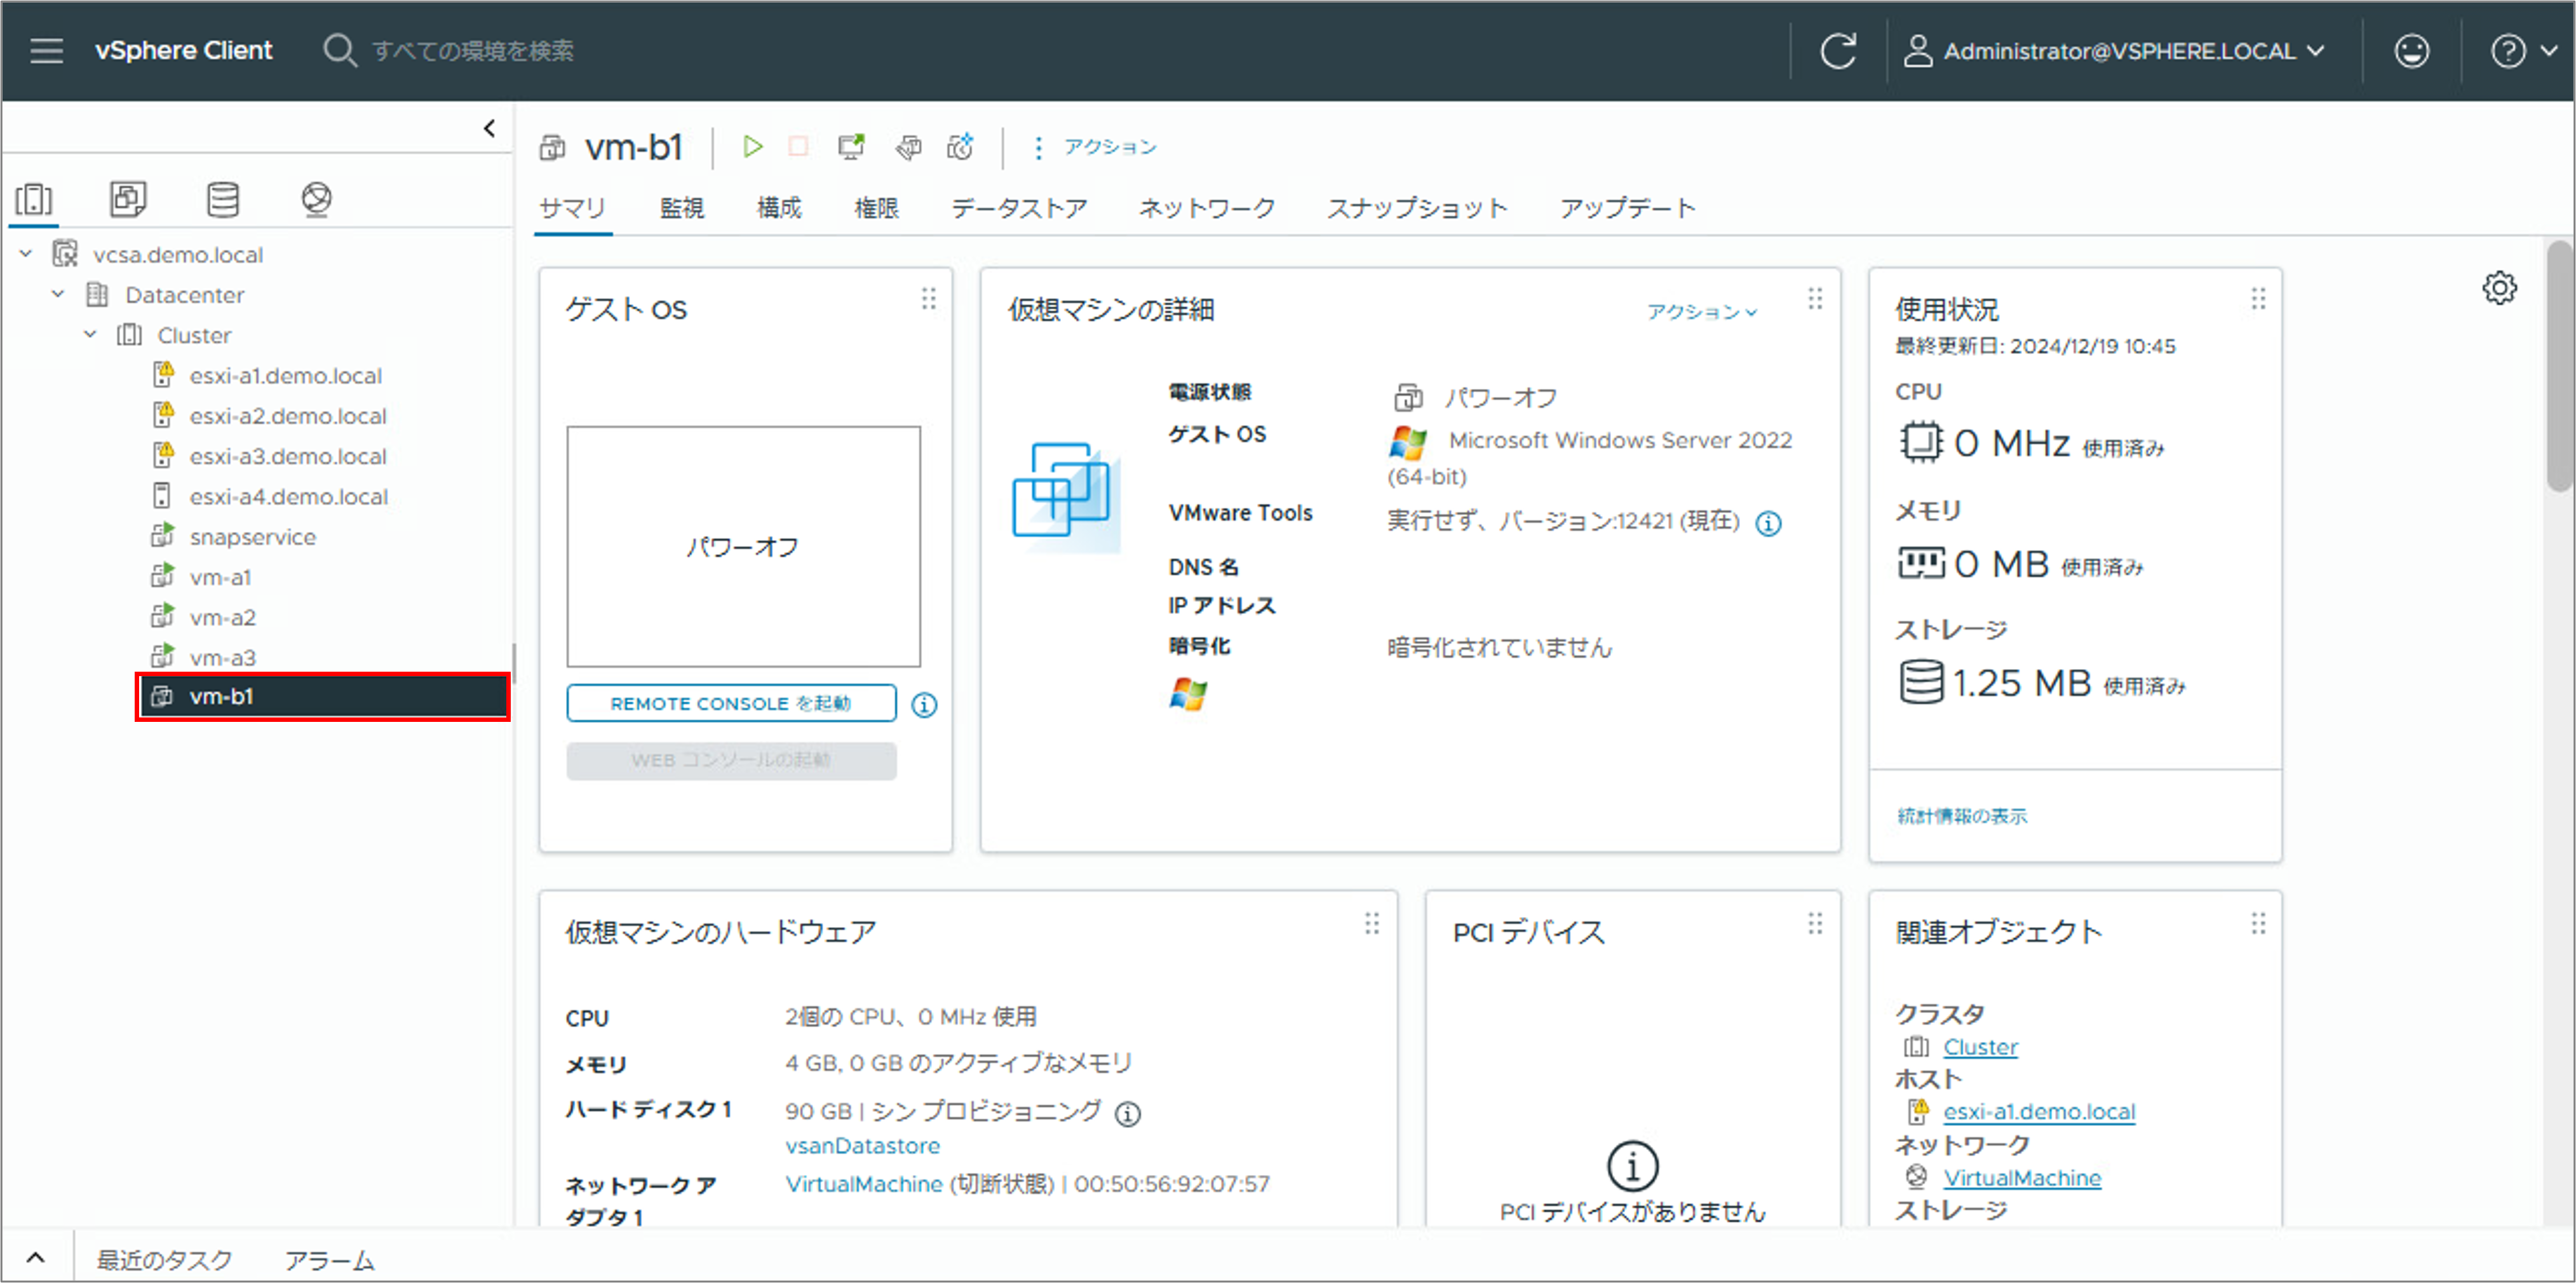Click drag handle on 仮想マシンのハードウェア card
This screenshot has height=1283, width=2576.
point(1371,923)
